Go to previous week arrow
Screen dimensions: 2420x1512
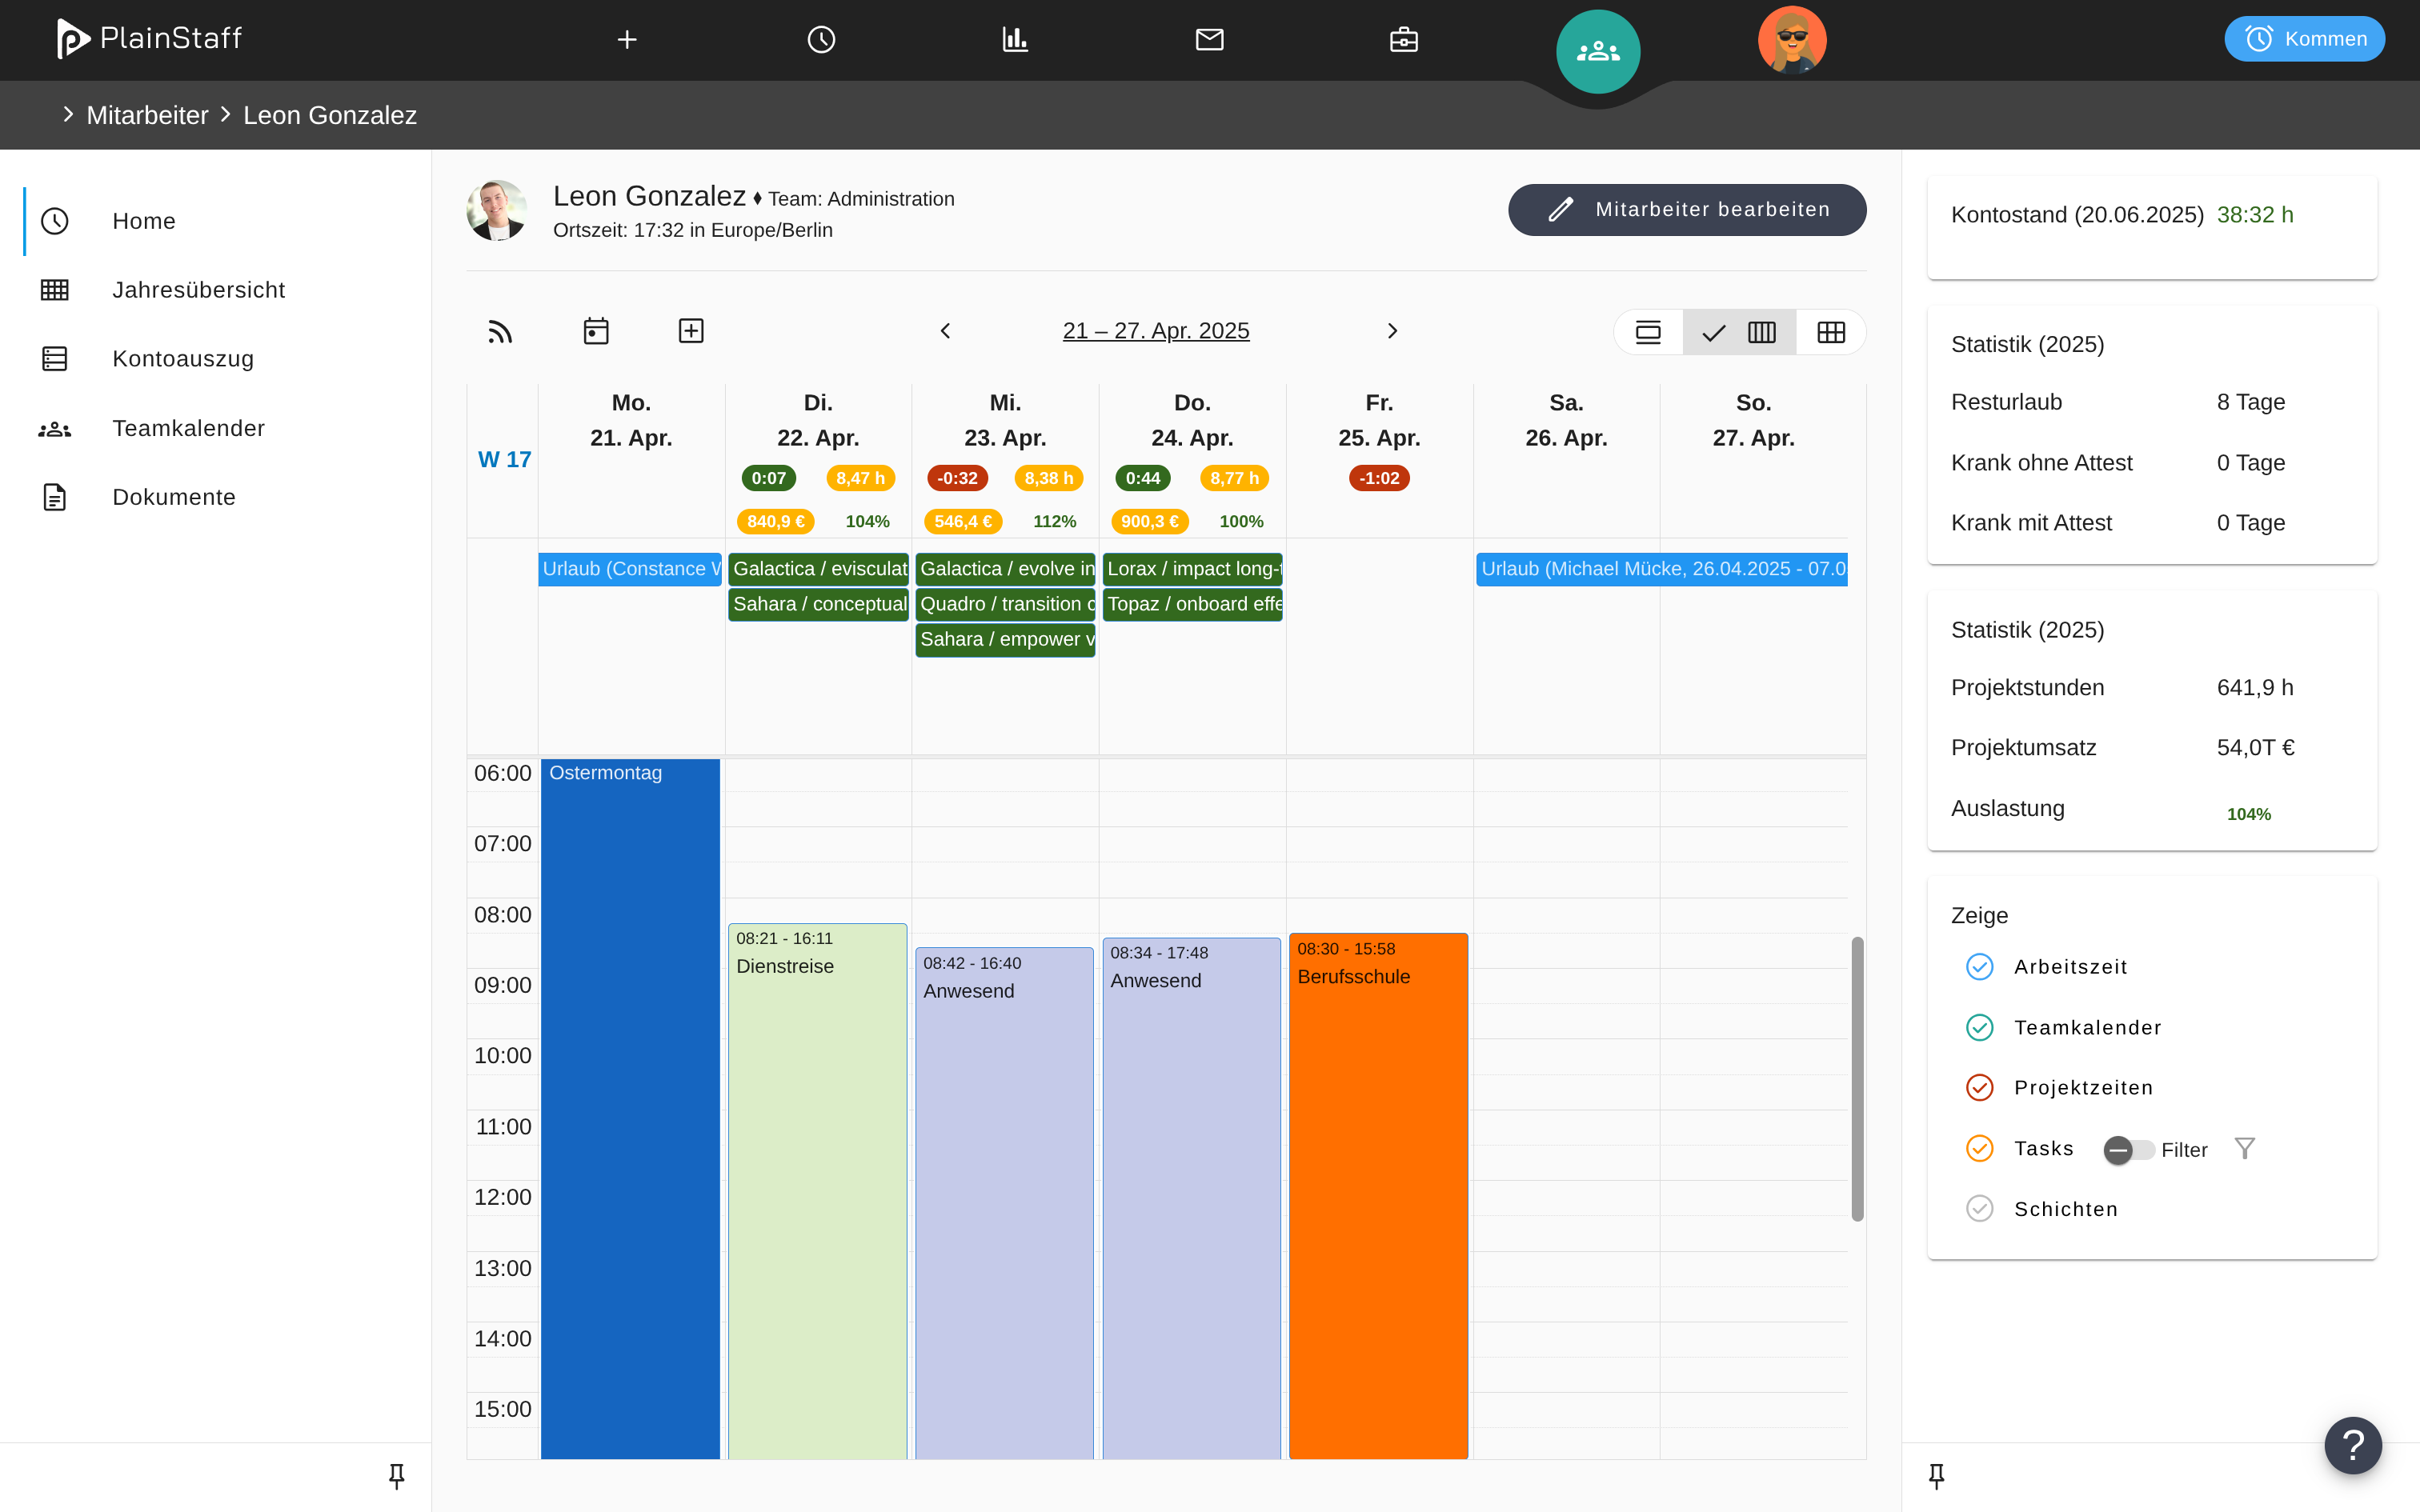945,331
